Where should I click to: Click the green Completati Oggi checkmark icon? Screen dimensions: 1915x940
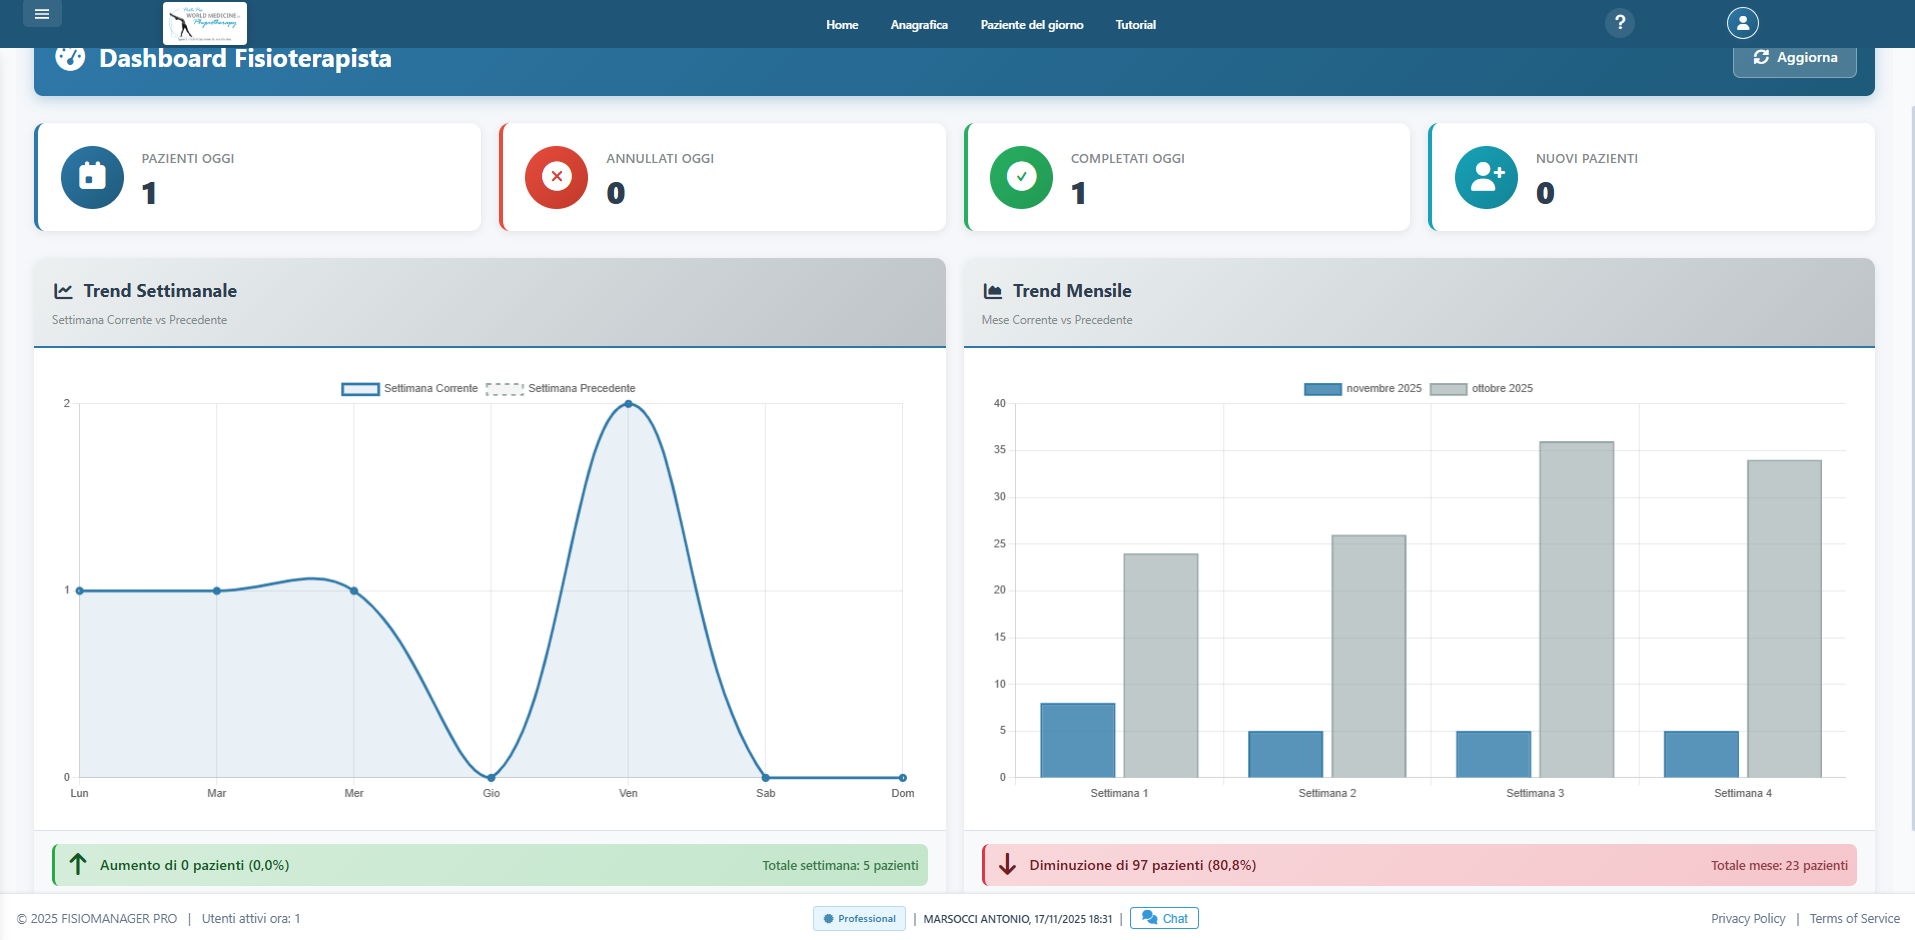click(1021, 177)
